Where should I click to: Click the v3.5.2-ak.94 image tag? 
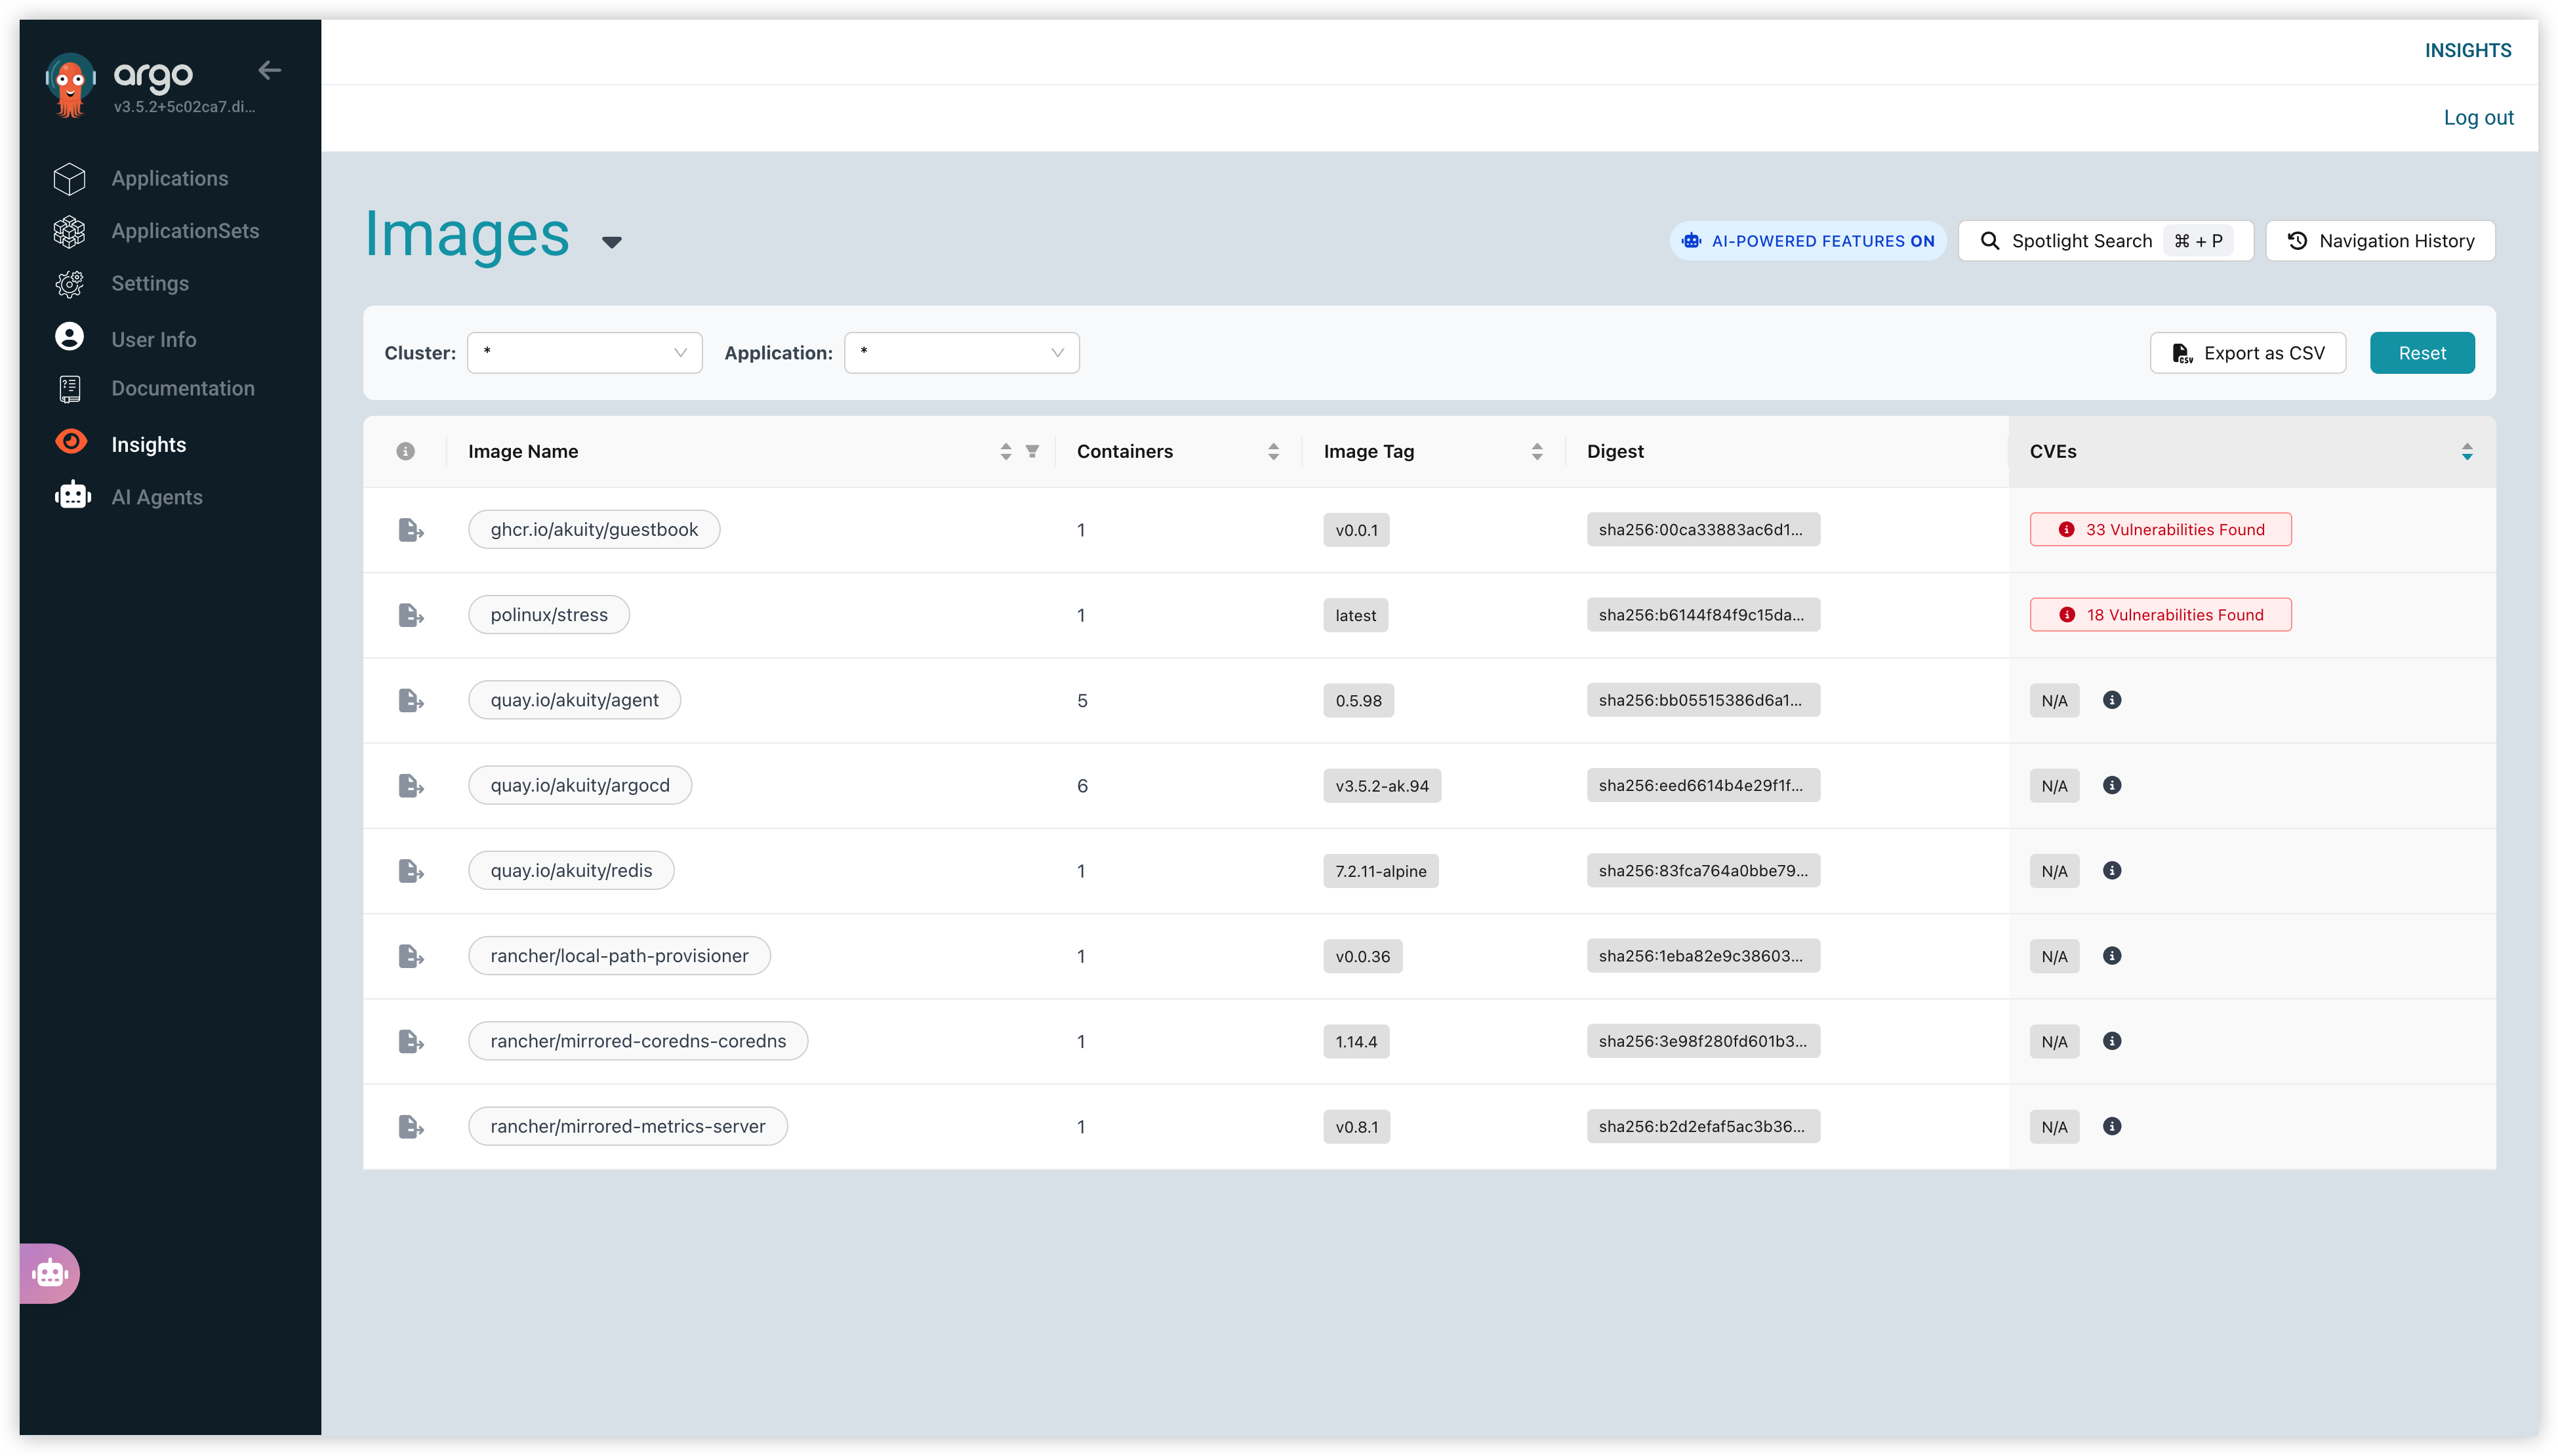tap(1382, 786)
